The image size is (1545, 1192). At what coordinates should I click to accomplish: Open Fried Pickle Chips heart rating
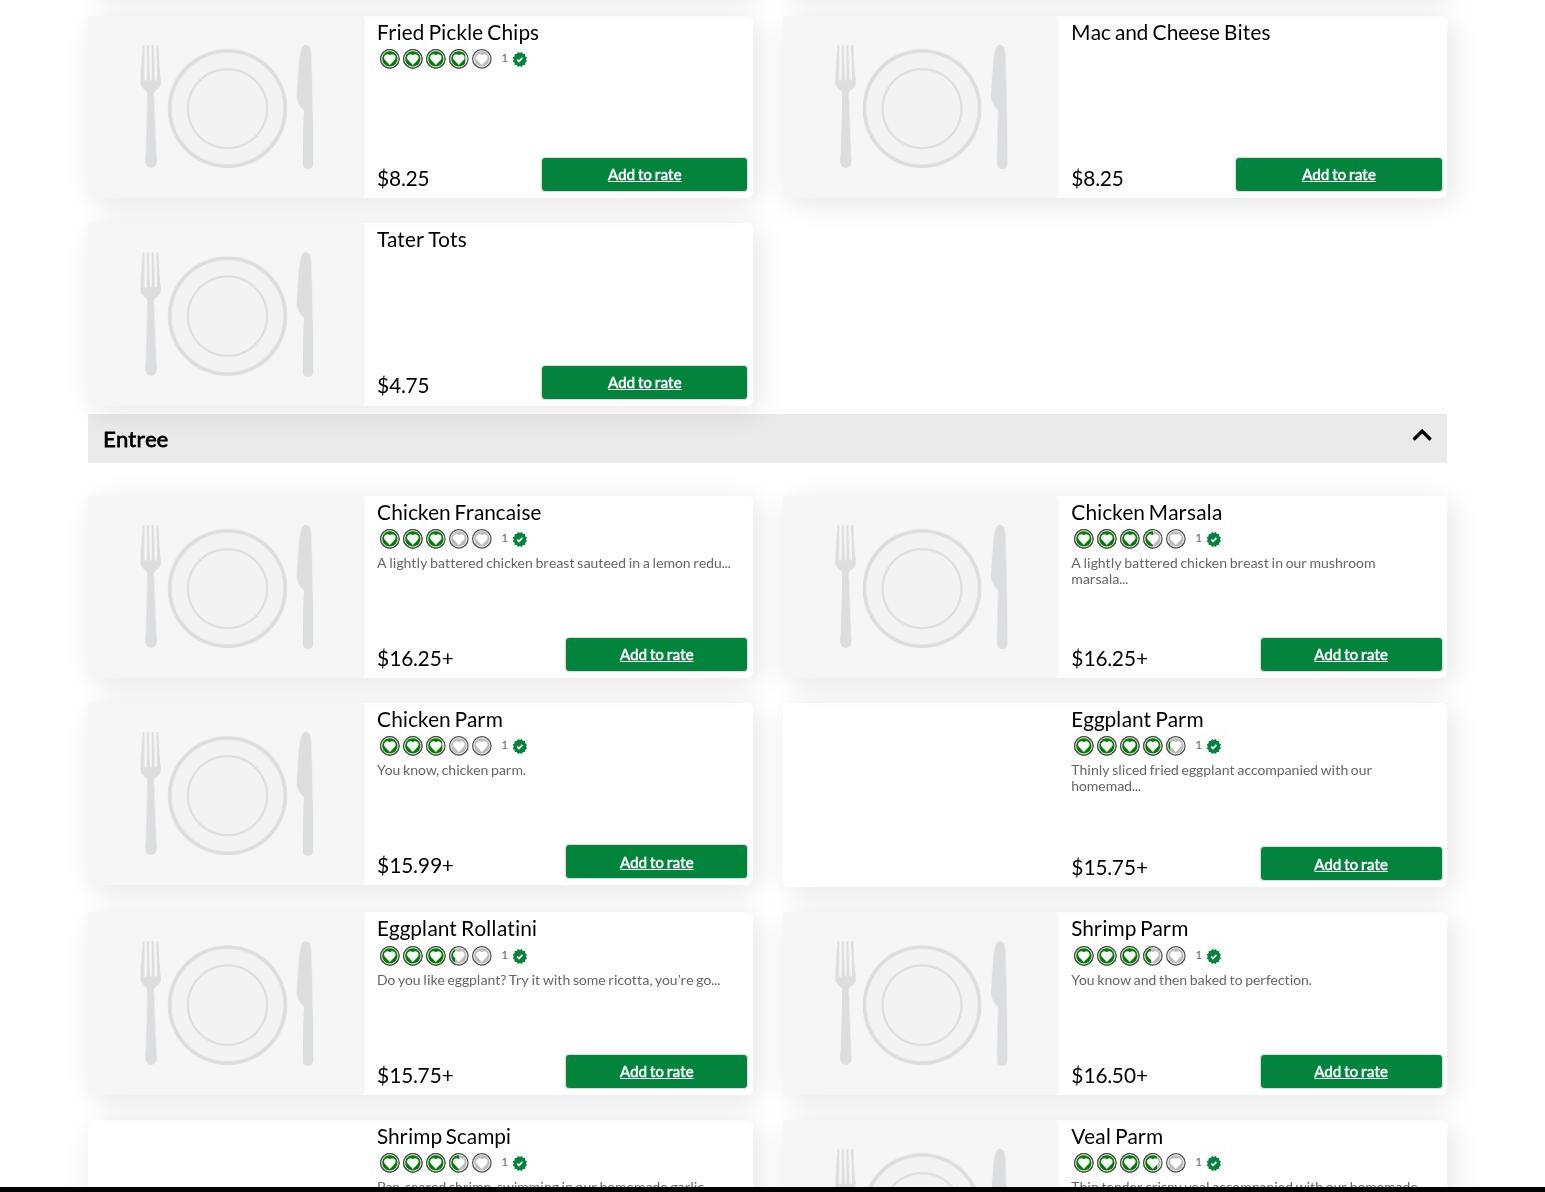coord(435,59)
